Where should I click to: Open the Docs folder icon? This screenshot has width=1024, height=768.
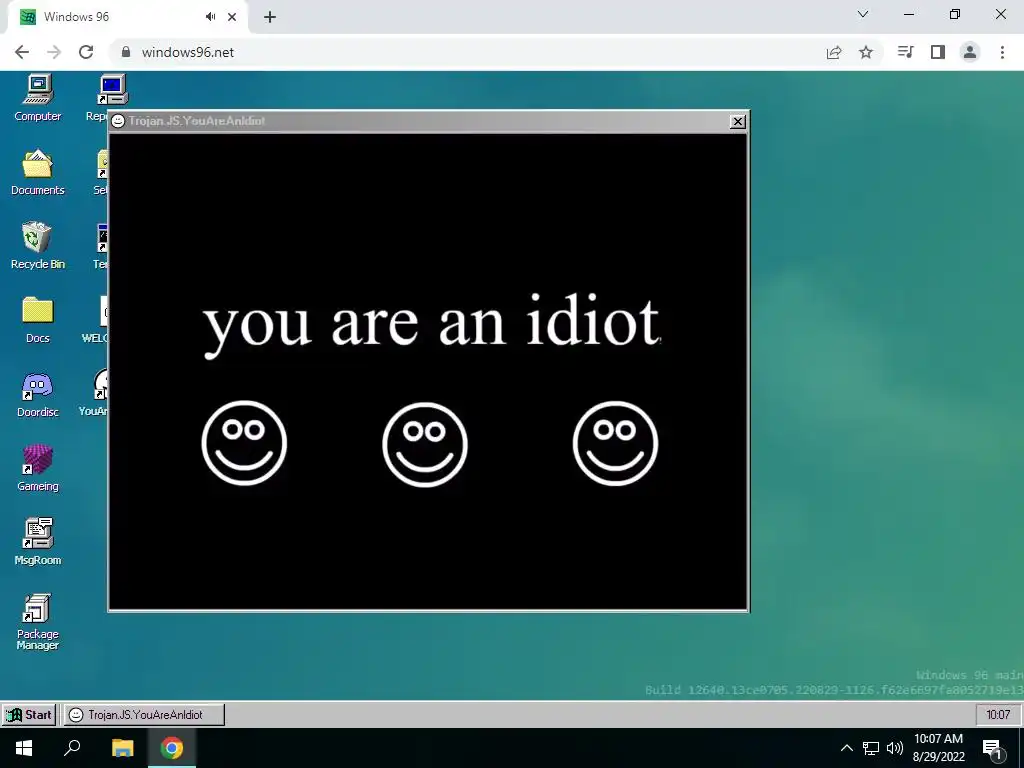coord(38,320)
